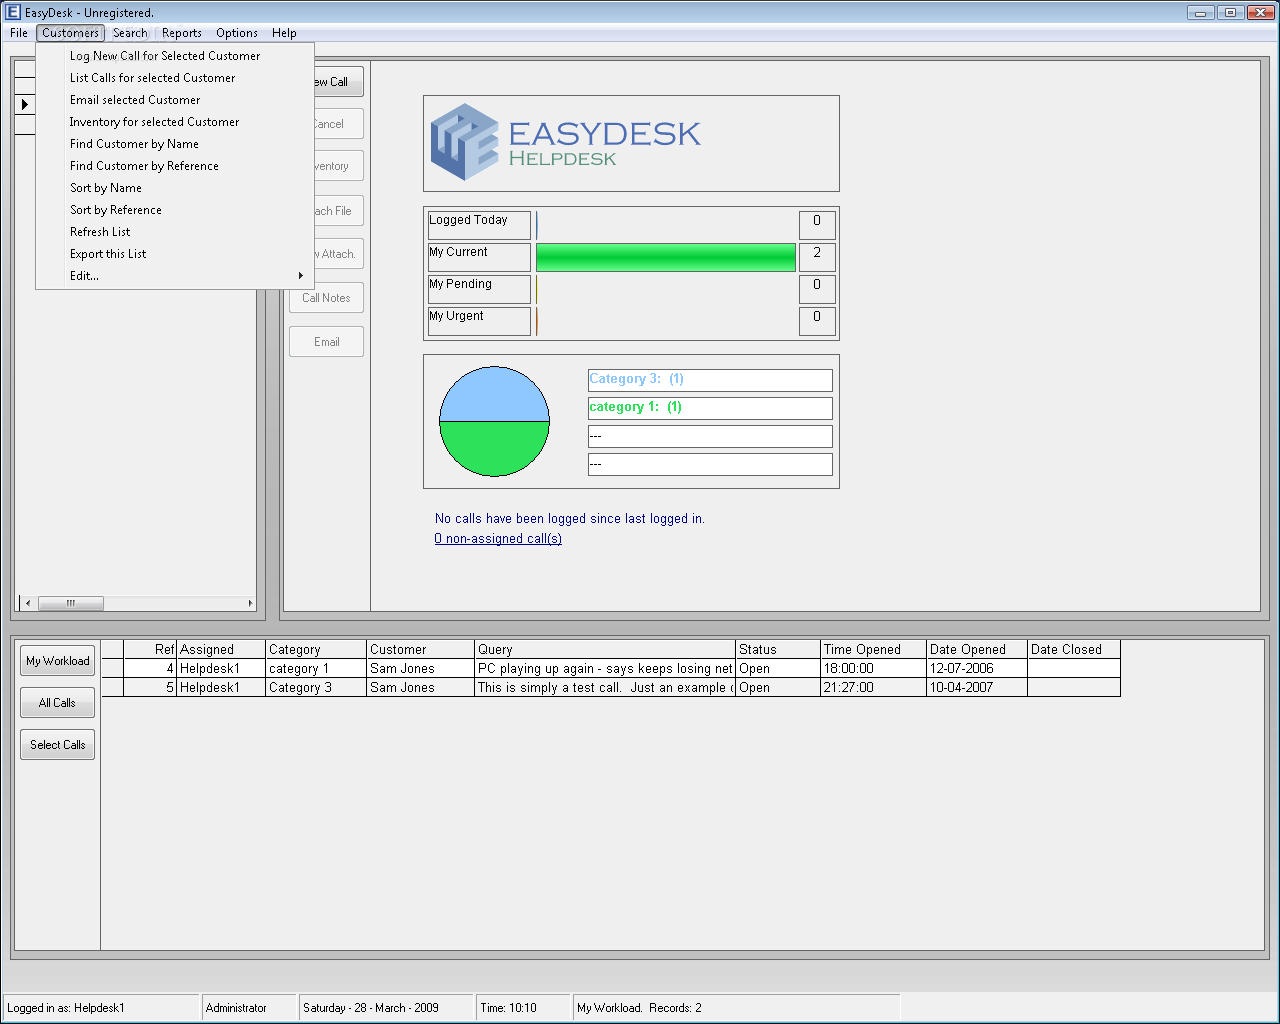
Task: Open the 0 non-assigned call(s) link
Action: tap(498, 539)
